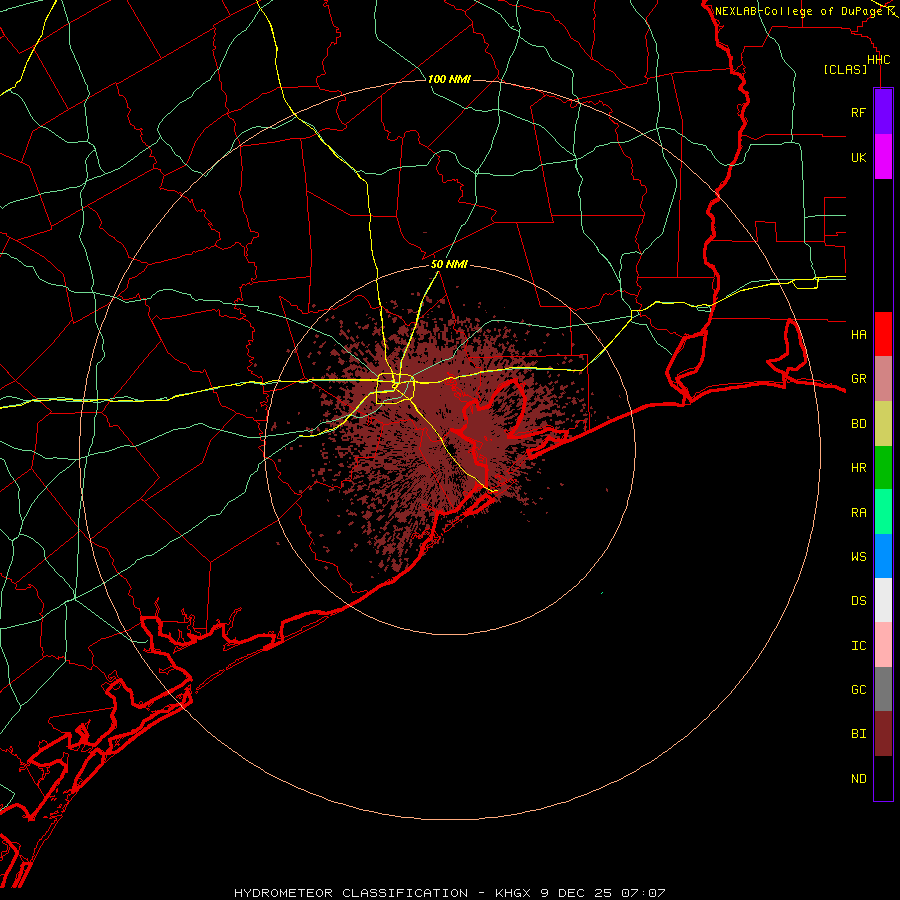Click the "GR" legend label
900x900 pixels.
tap(858, 379)
